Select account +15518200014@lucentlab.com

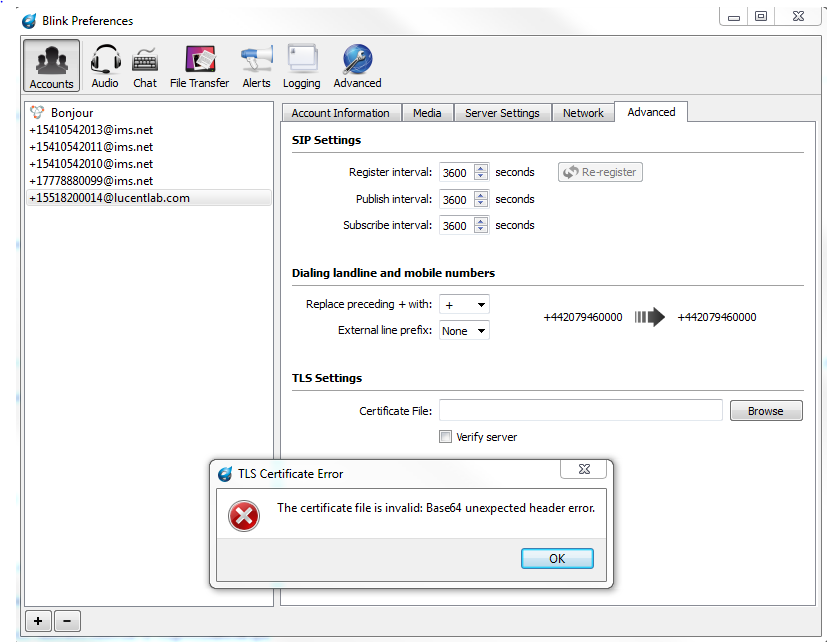pyautogui.click(x=149, y=198)
